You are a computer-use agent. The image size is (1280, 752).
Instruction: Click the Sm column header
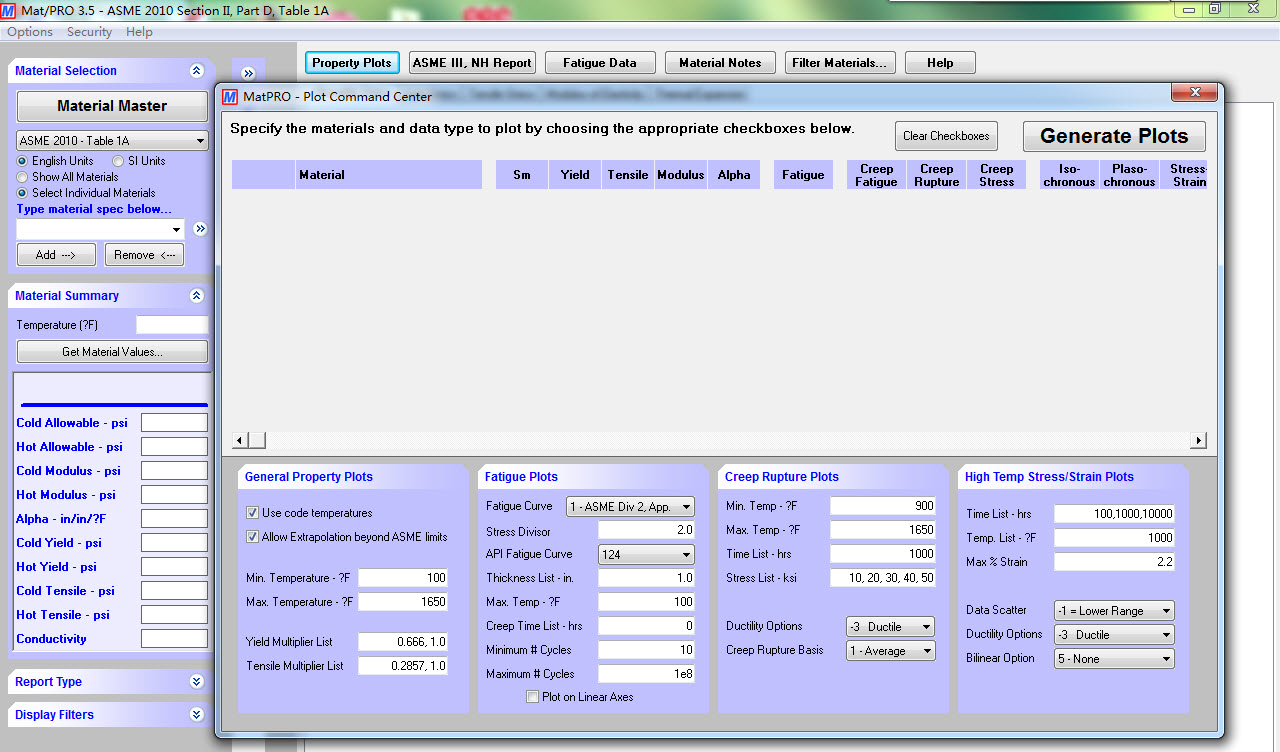[x=522, y=175]
